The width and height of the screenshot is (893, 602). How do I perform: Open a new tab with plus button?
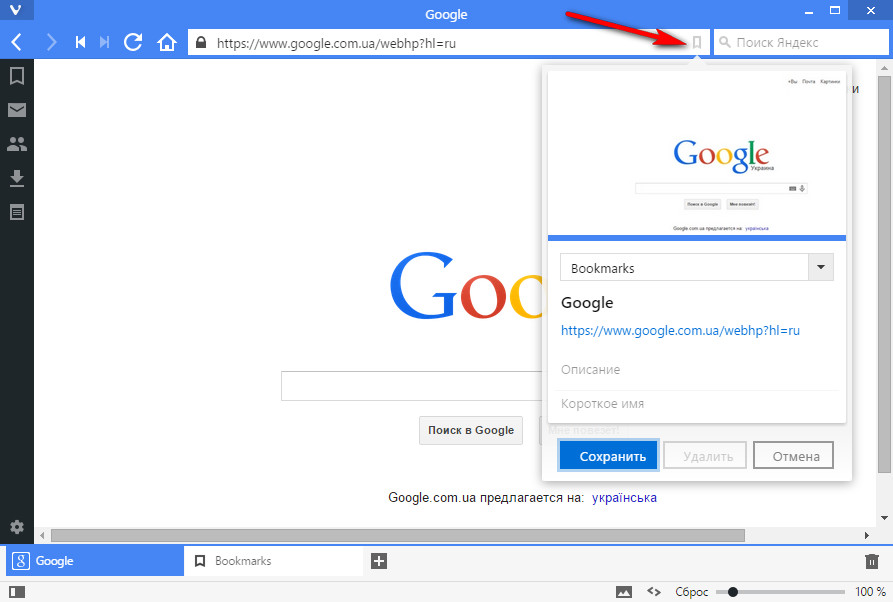point(379,561)
